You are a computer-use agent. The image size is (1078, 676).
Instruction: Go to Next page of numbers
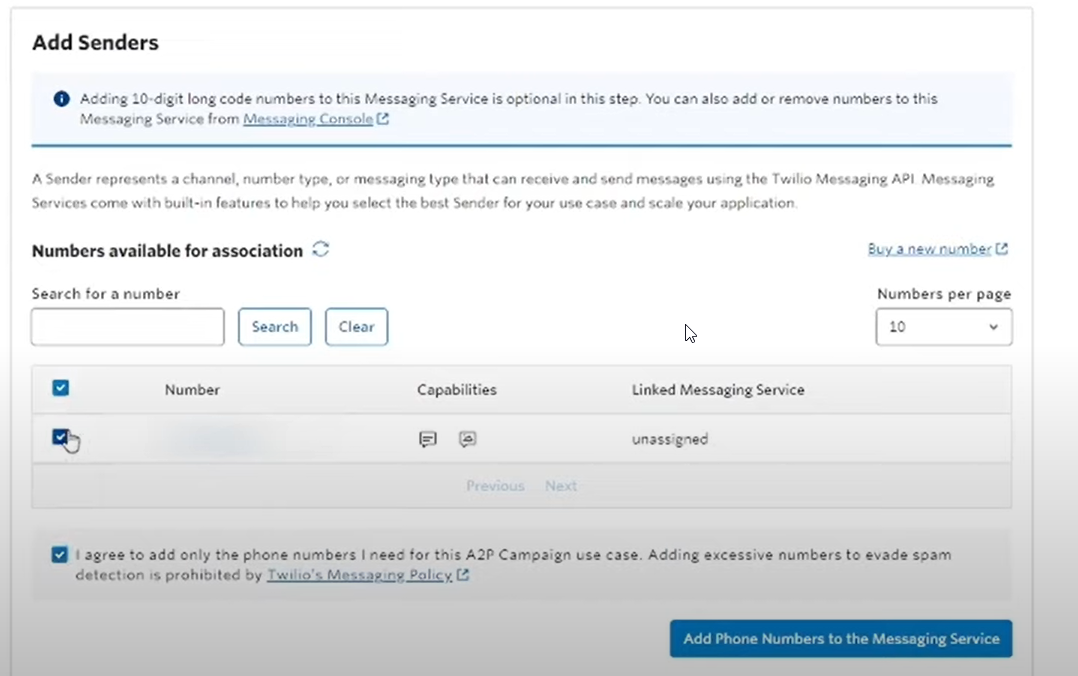point(561,486)
